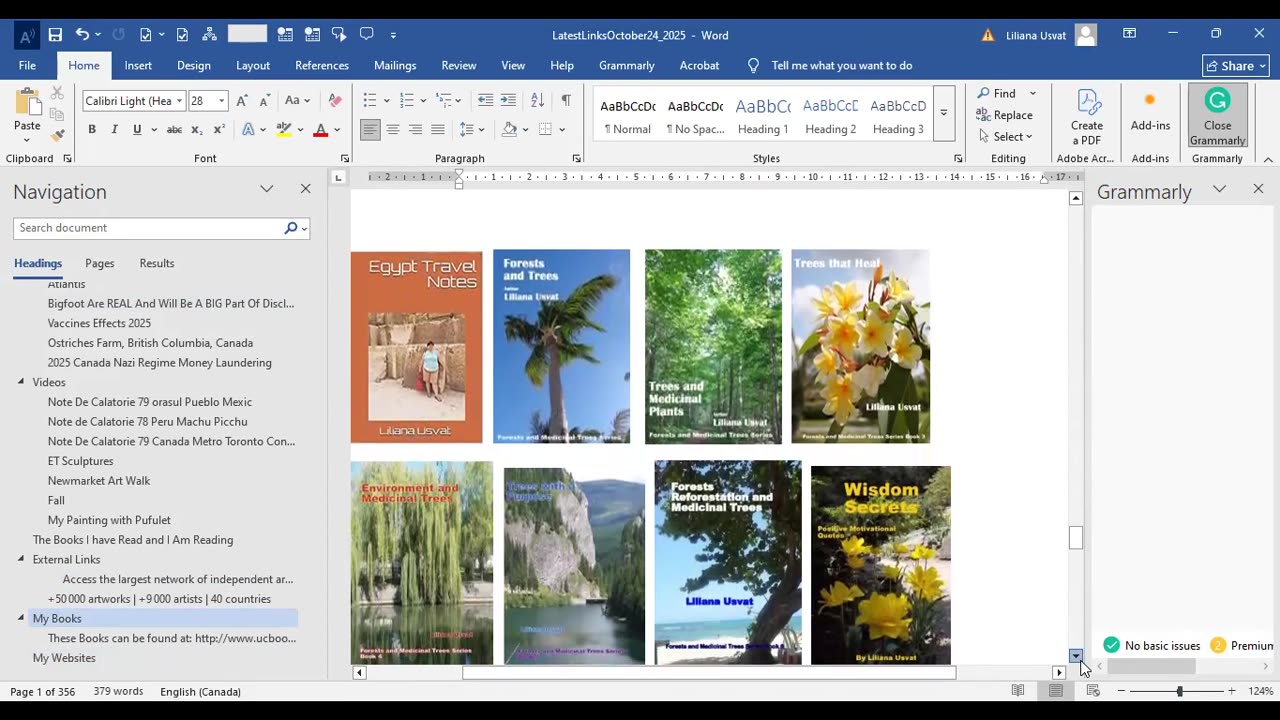Click the Format Painter icon
Viewport: 1280px width, 720px height.
coord(58,135)
